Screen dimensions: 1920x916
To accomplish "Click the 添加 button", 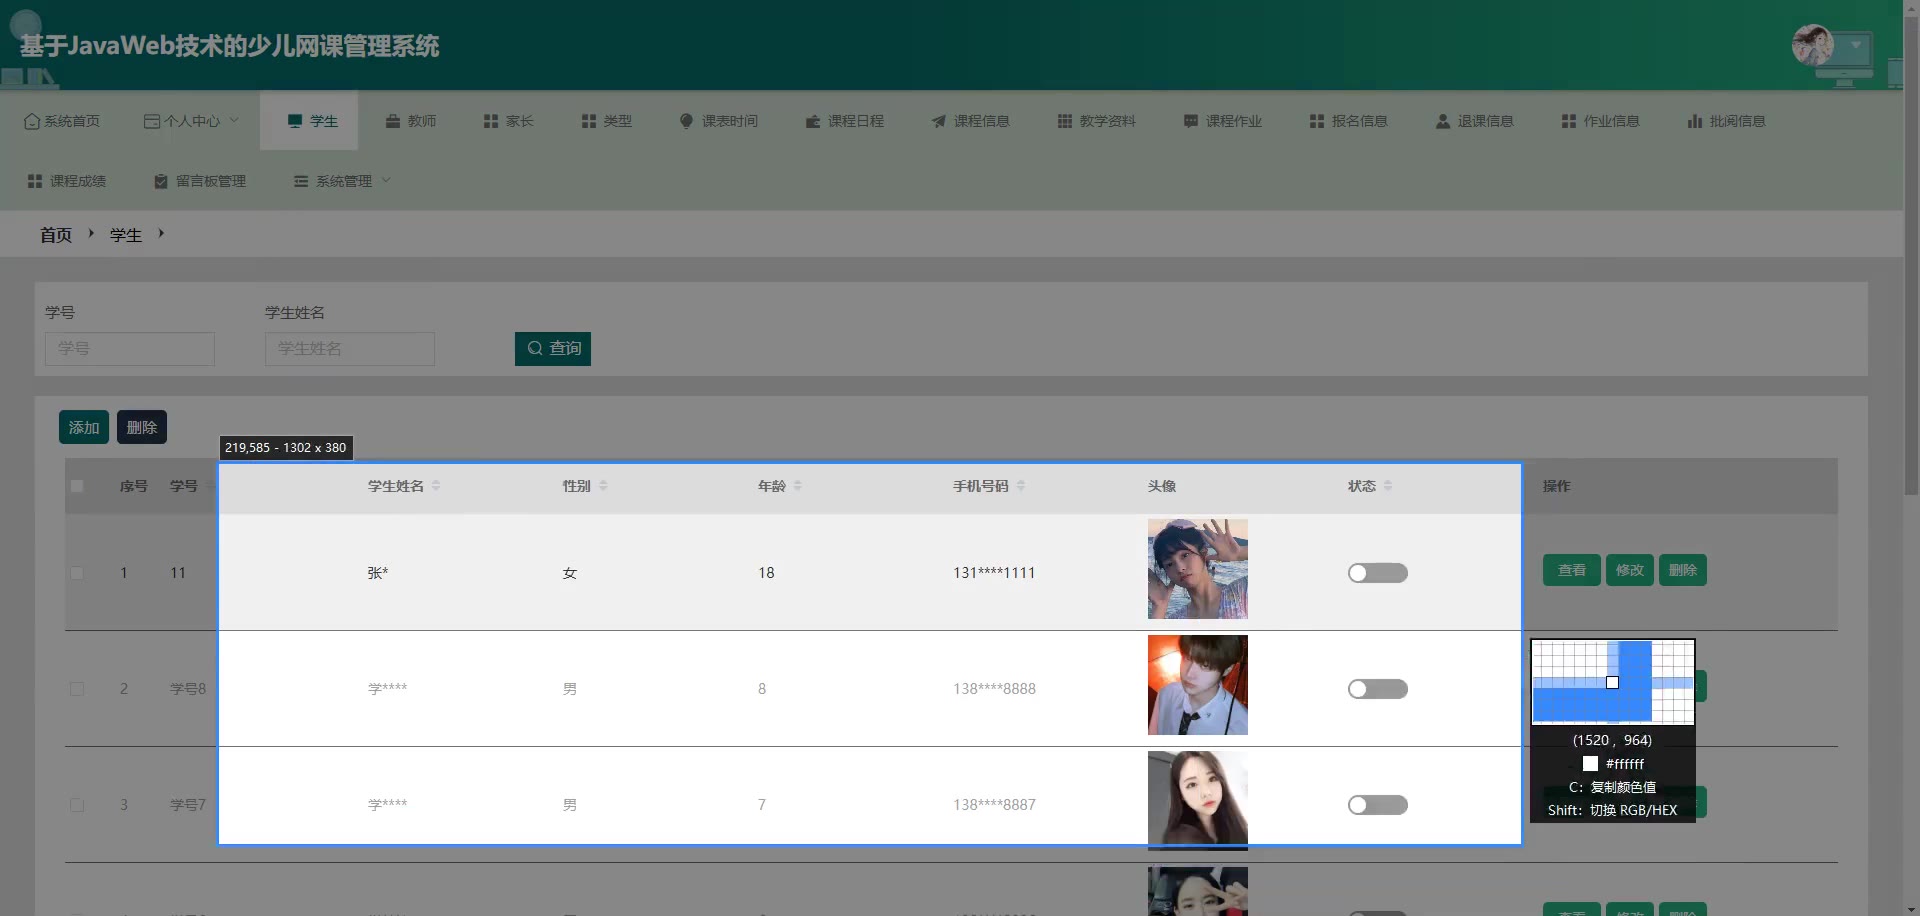I will [x=84, y=427].
